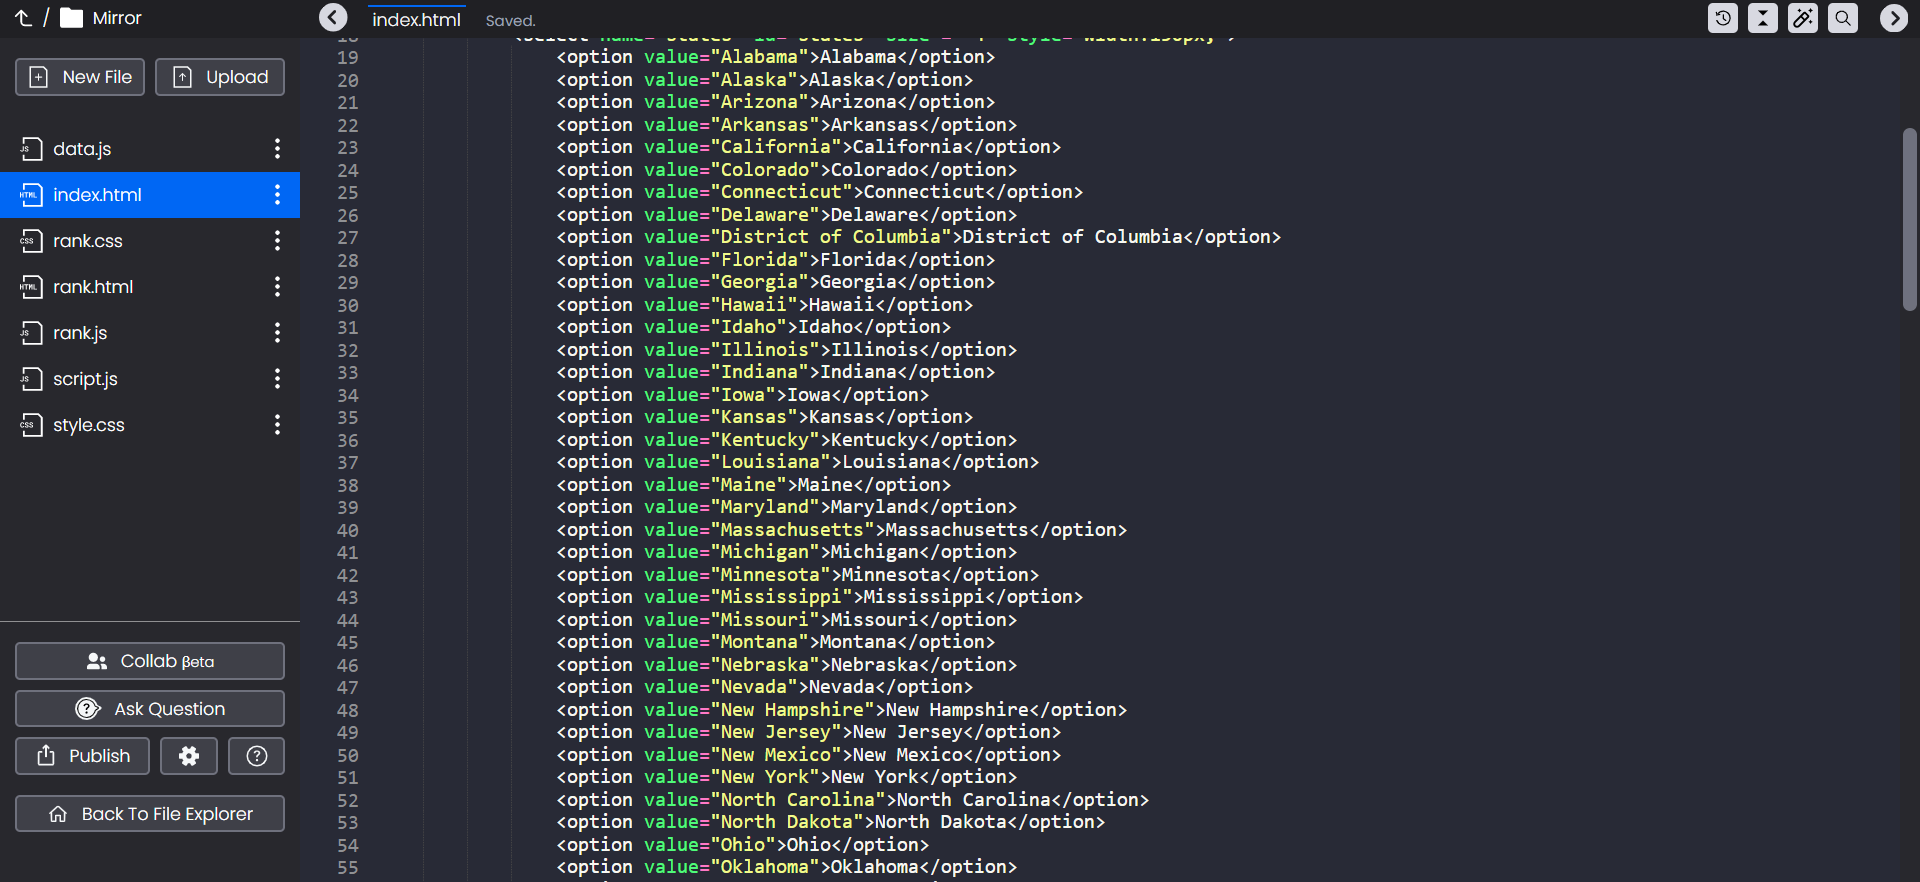Image resolution: width=1920 pixels, height=882 pixels.
Task: Click the Mississippi option line
Action: (x=819, y=597)
